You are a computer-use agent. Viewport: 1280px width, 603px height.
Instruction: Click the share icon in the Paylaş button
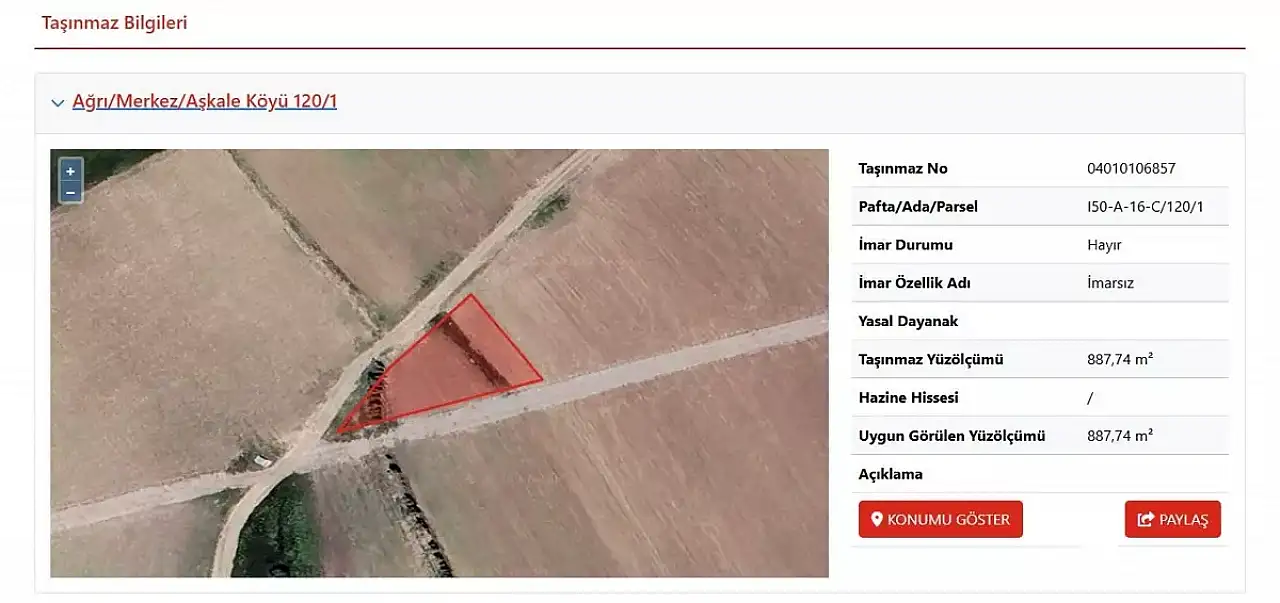coord(1146,520)
